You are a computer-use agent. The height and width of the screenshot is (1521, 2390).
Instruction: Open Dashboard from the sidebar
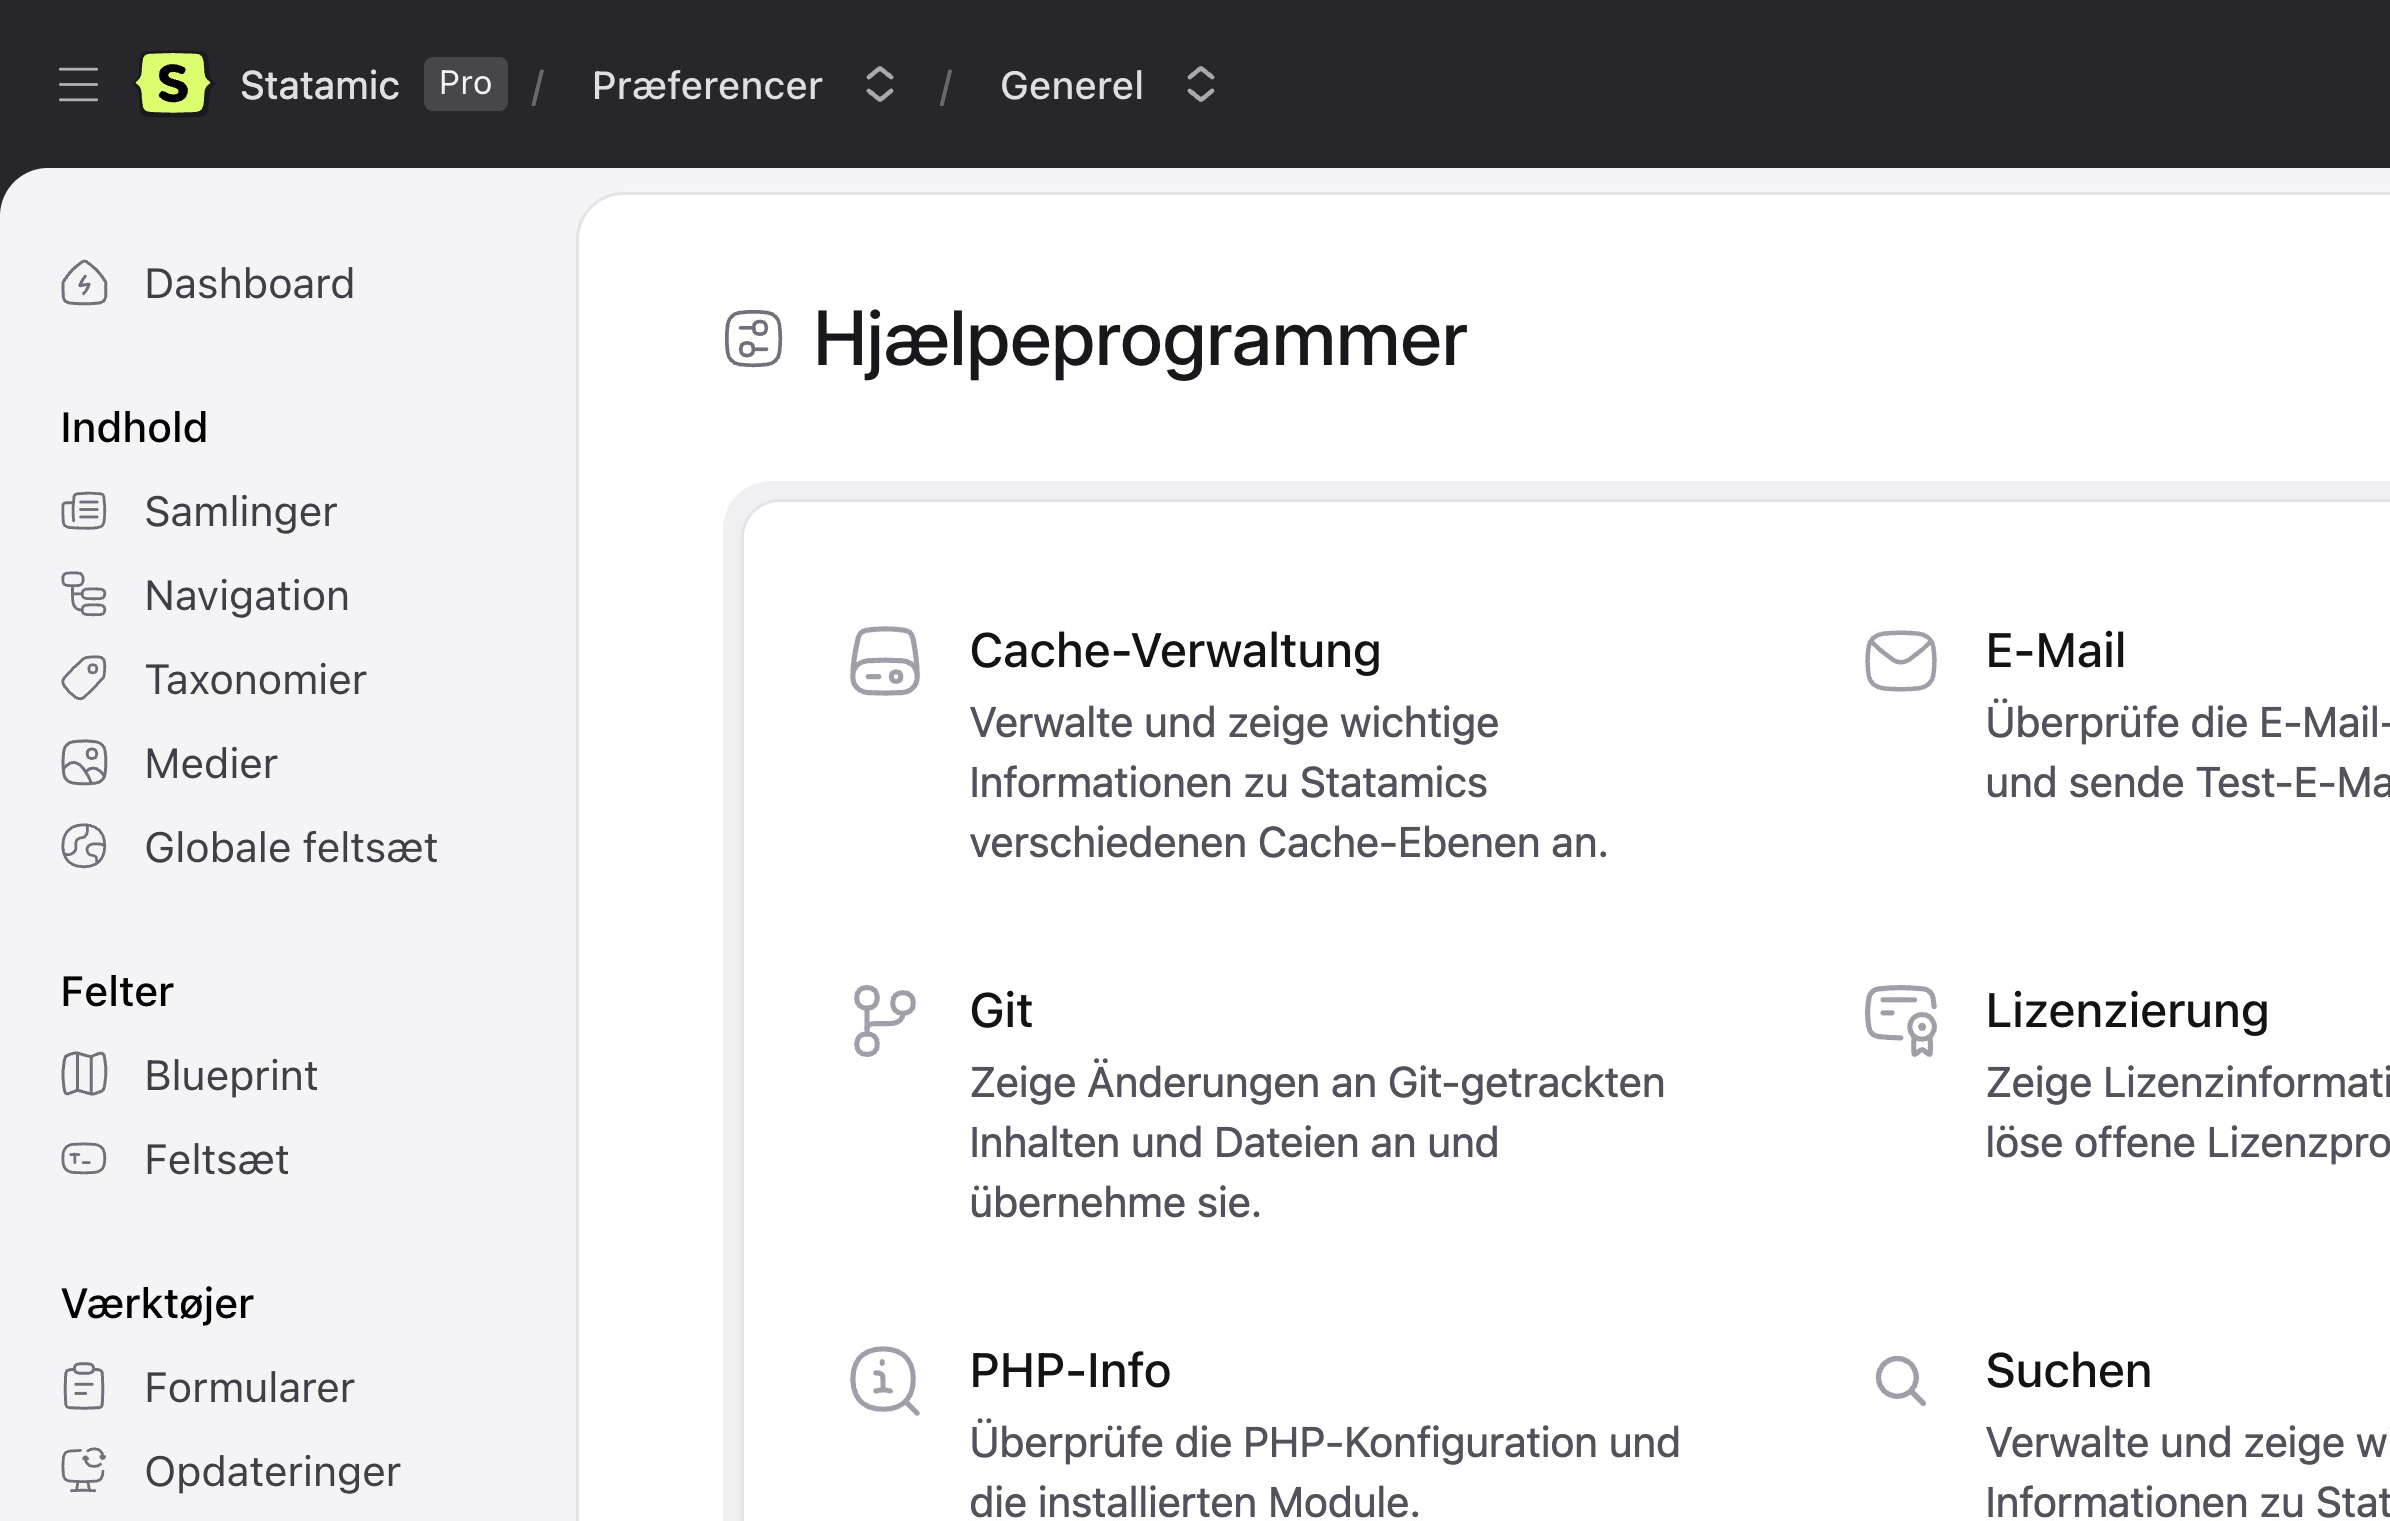click(249, 284)
